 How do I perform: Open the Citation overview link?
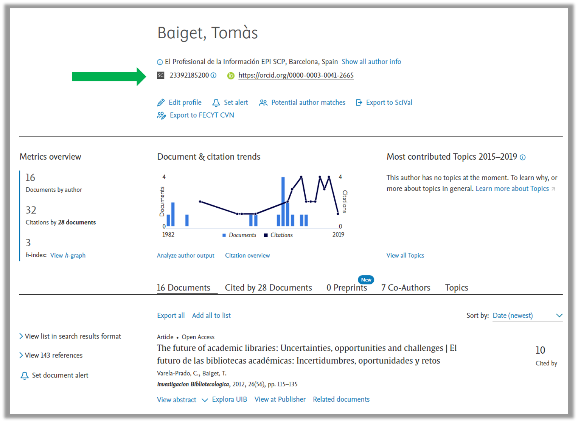[x=247, y=255]
